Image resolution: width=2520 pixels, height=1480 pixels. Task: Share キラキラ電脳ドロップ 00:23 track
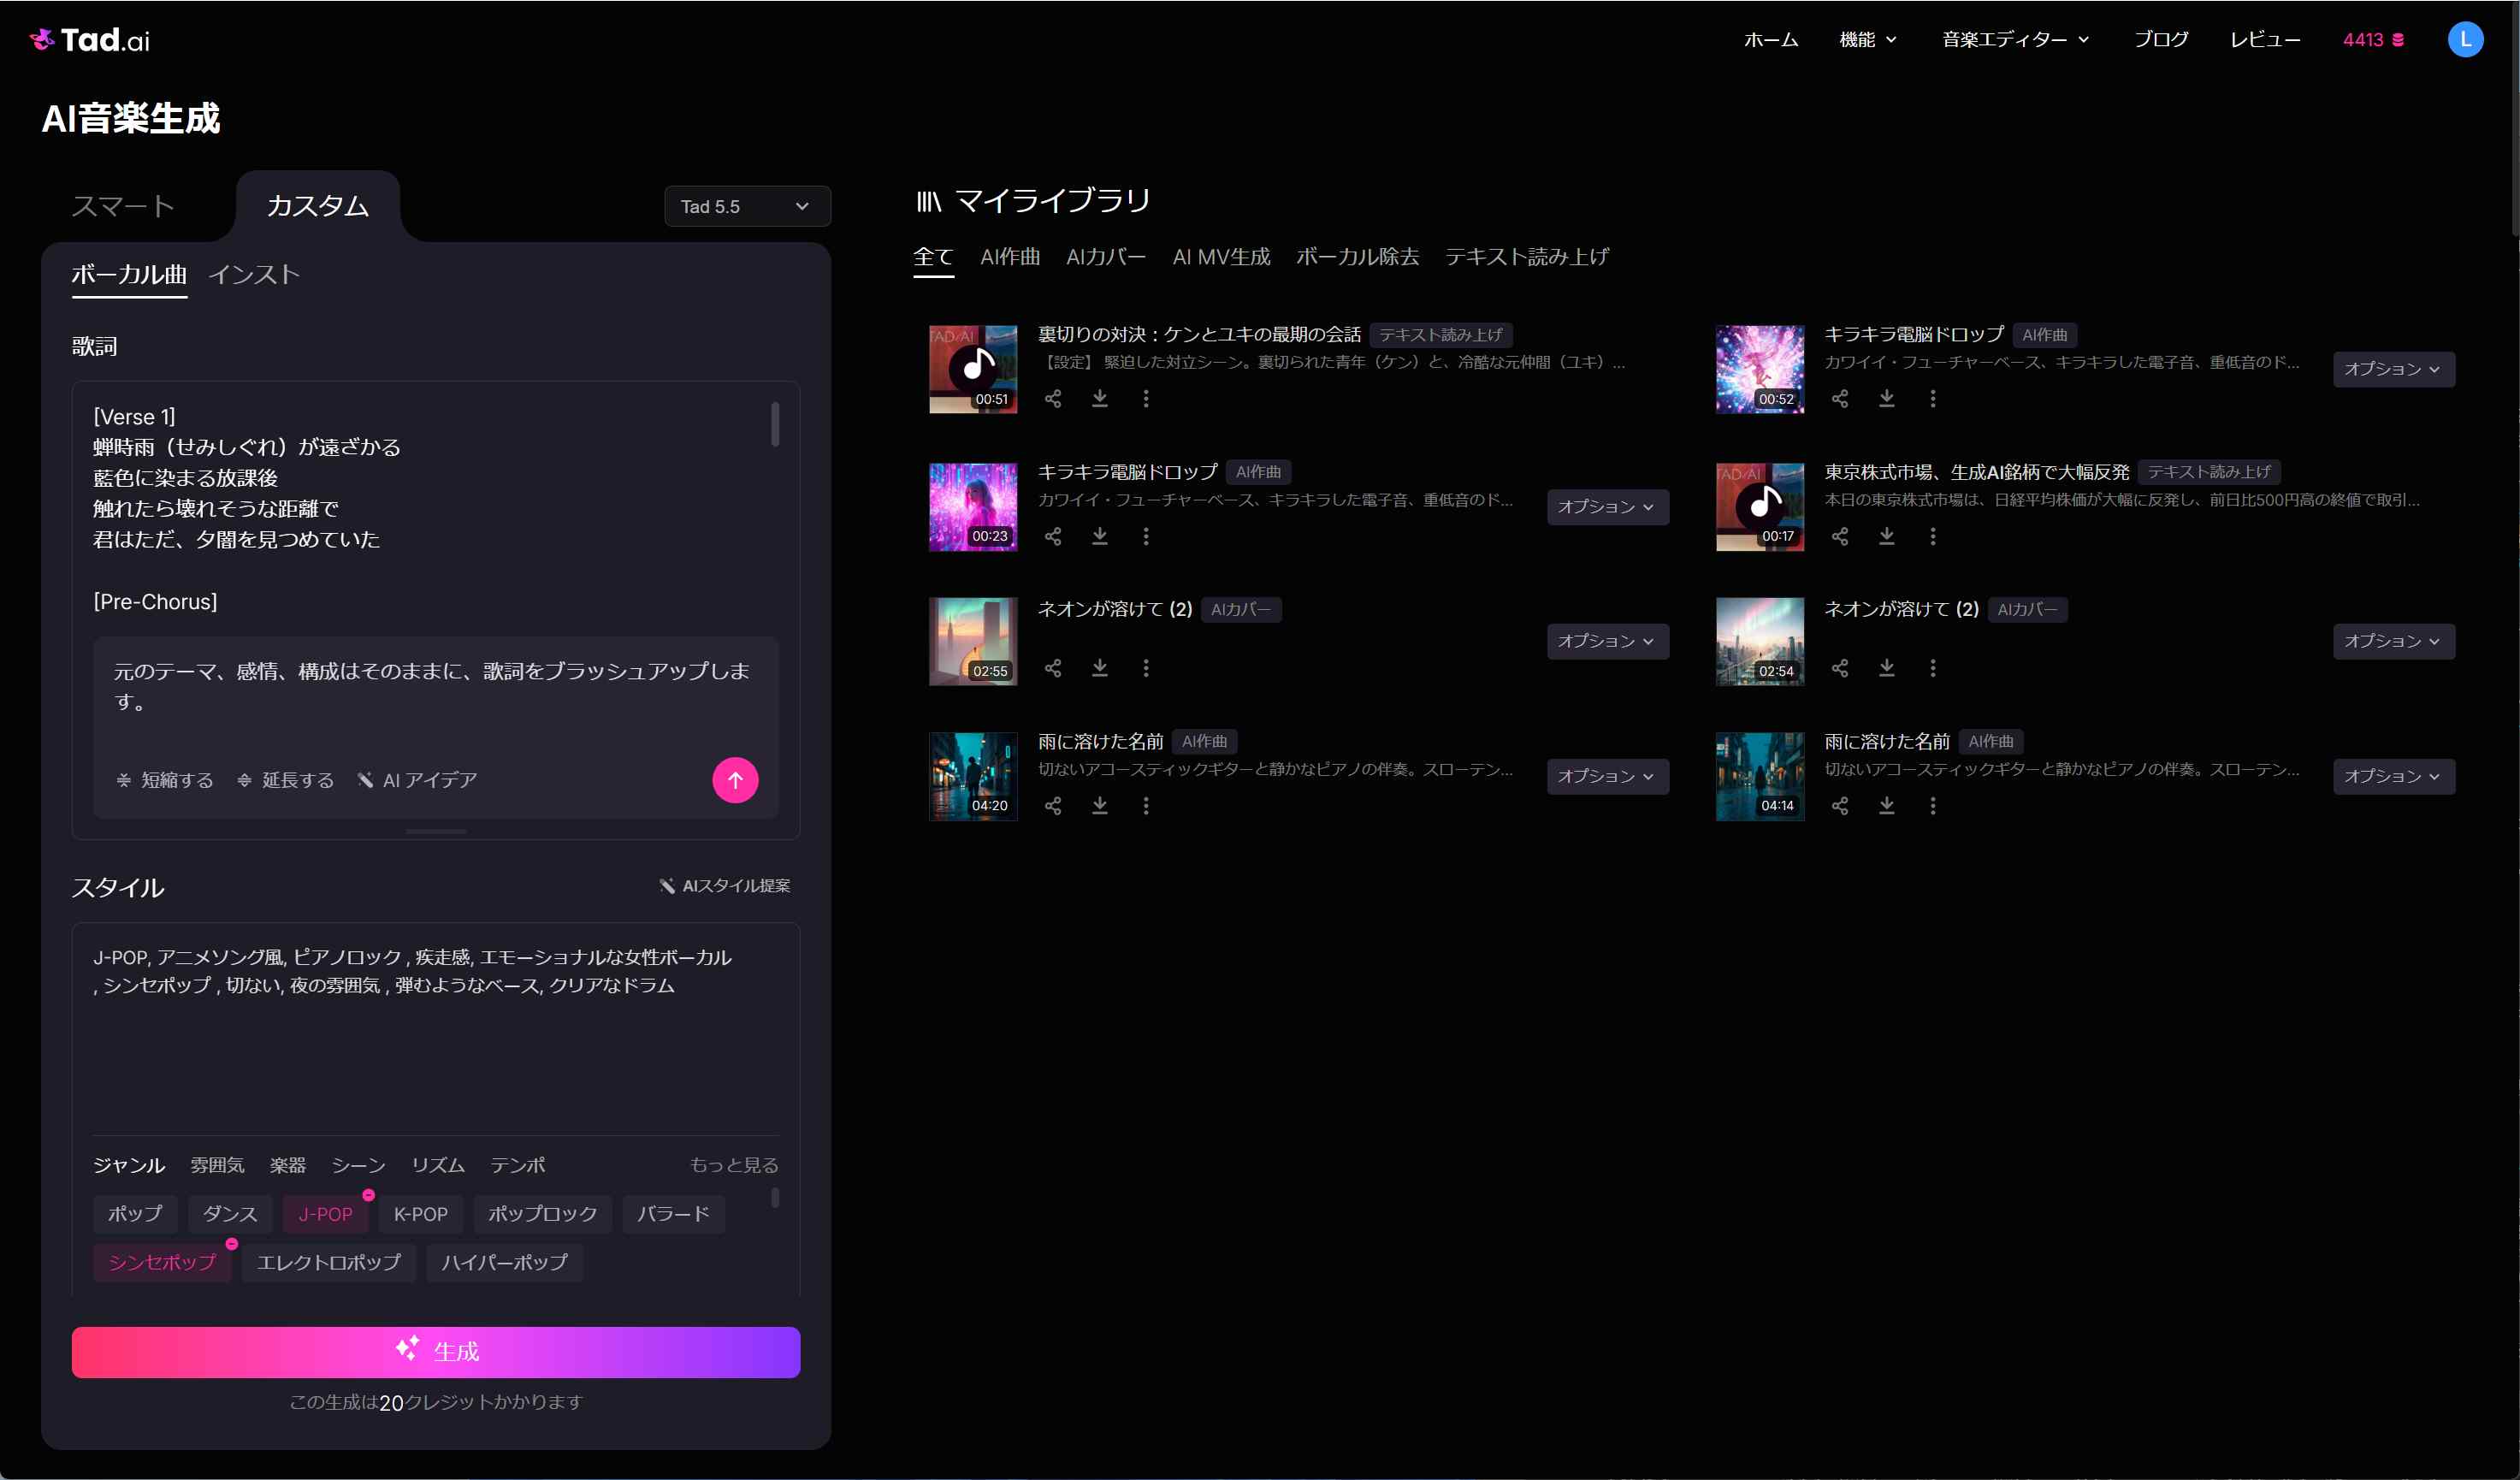click(1053, 537)
